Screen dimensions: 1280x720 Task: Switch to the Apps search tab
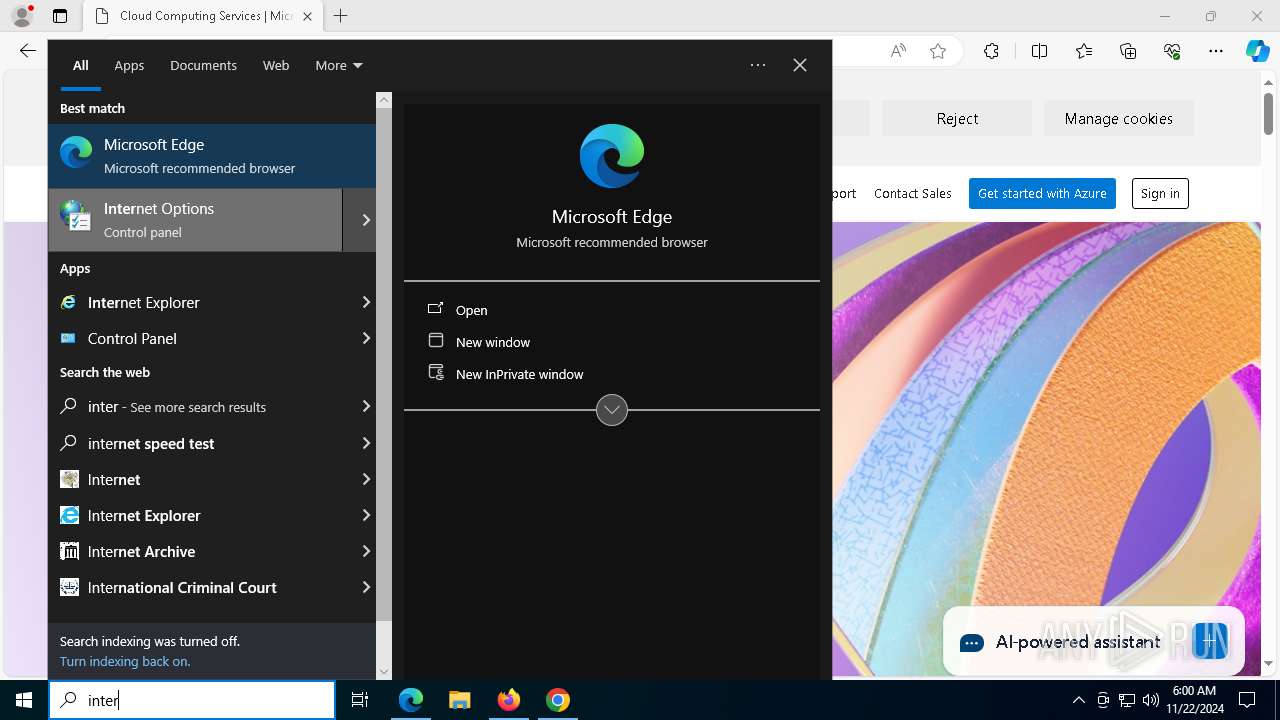coord(129,65)
